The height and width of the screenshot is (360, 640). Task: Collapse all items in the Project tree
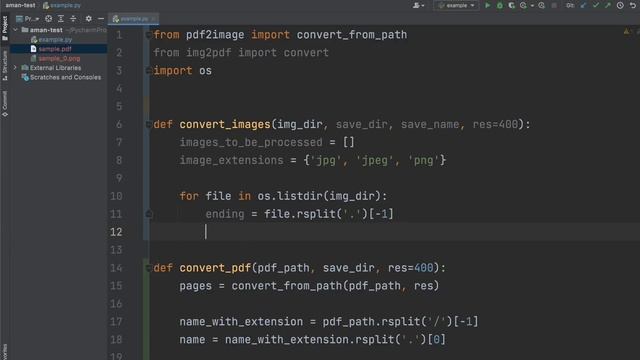73,19
